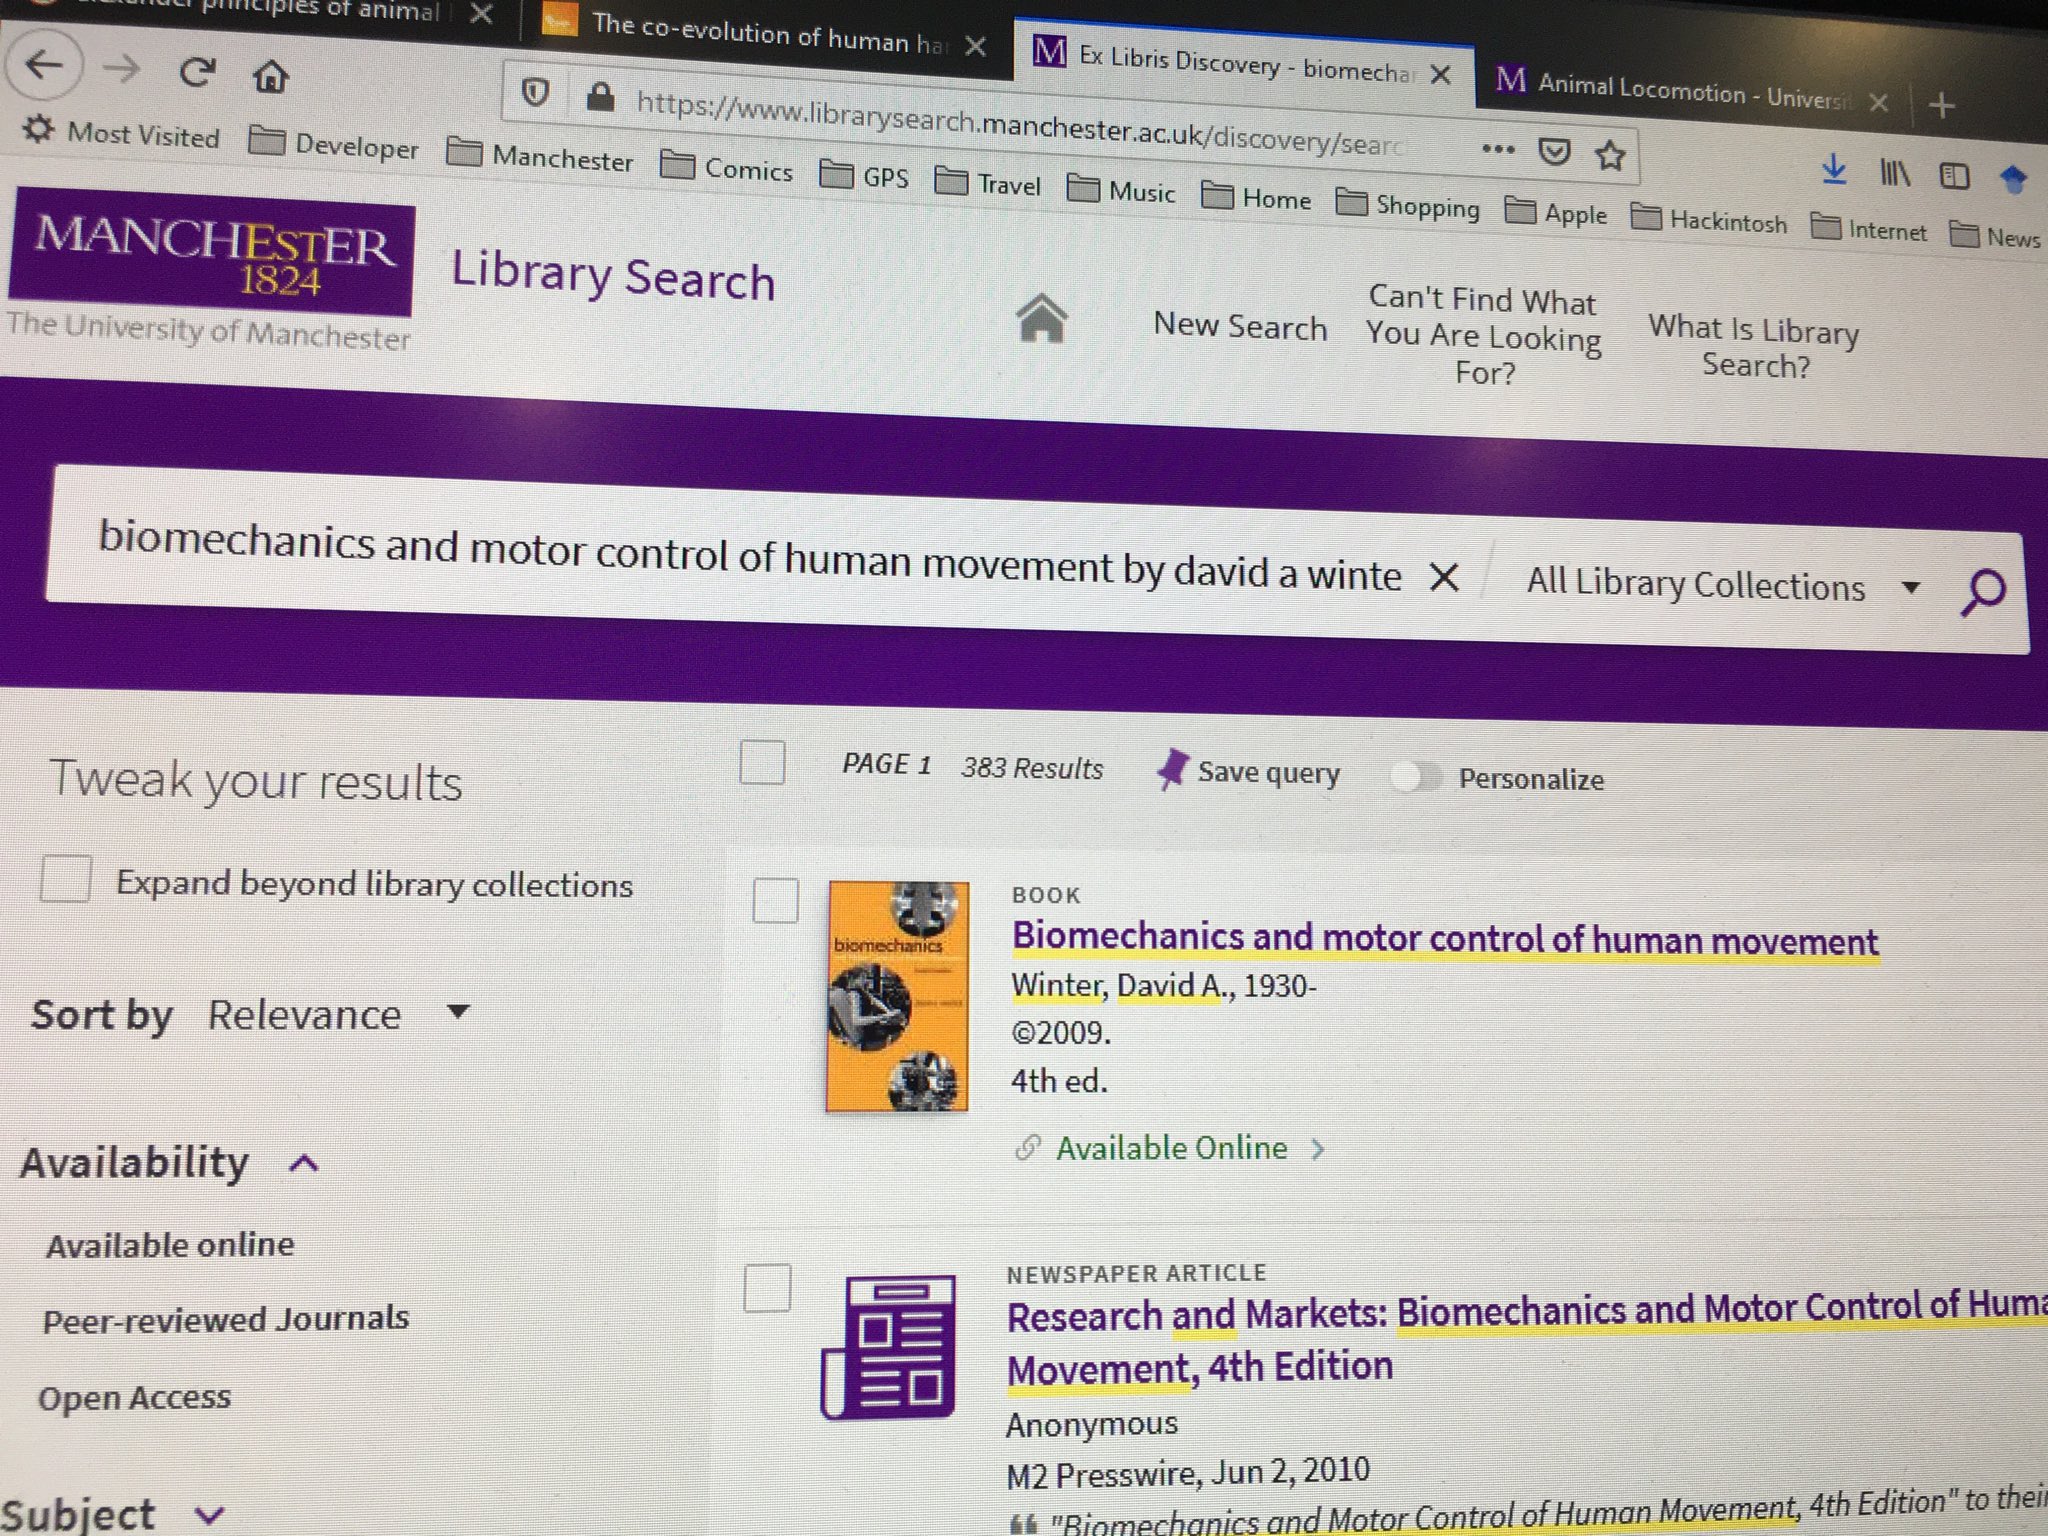Screen dimensions: 2048x1536
Task: Click the Save query pin icon
Action: (x=1171, y=770)
